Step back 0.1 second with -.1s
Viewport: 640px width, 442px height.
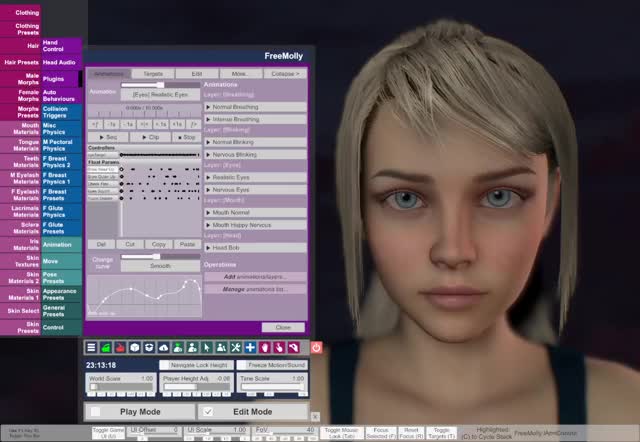point(128,124)
